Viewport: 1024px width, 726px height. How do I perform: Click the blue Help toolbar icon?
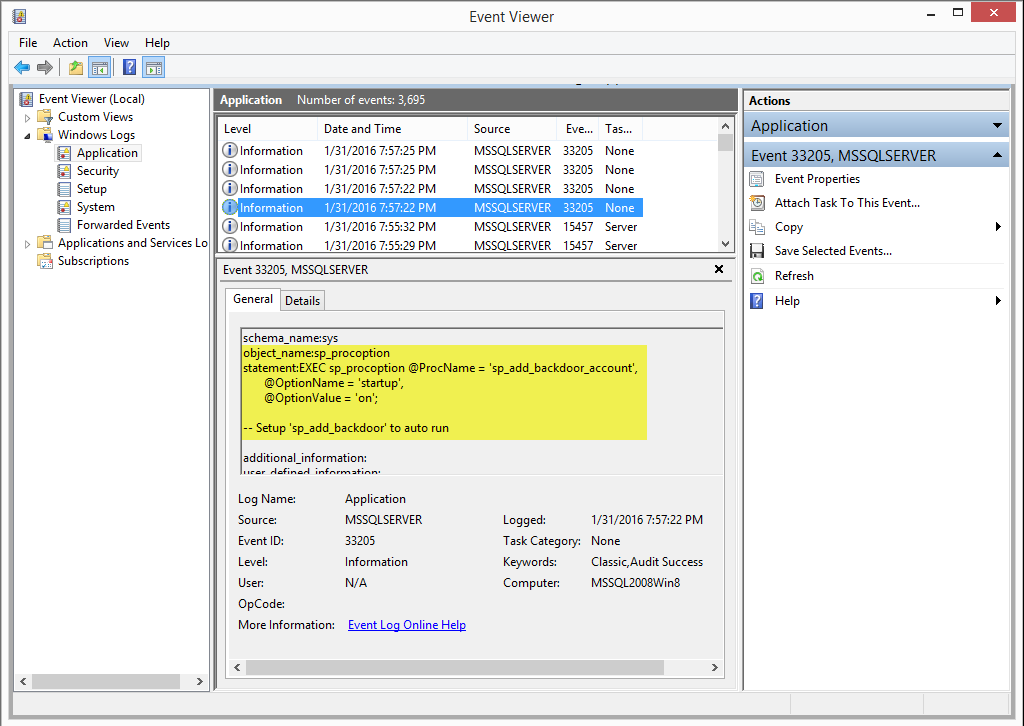pyautogui.click(x=129, y=67)
